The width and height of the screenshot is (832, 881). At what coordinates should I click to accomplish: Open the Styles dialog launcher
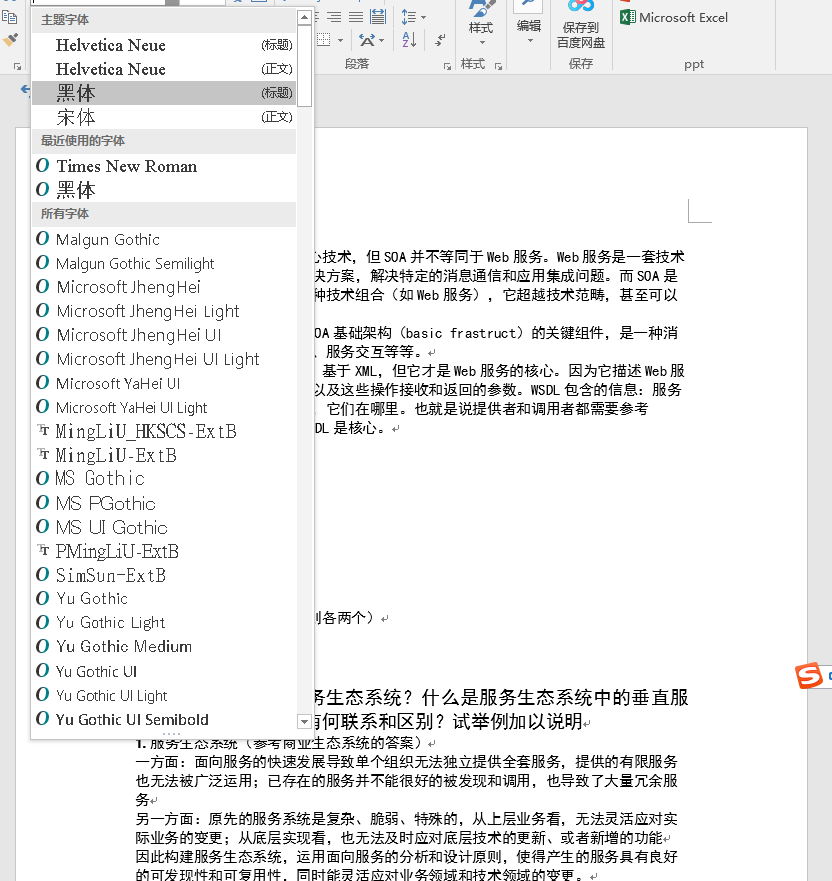click(x=498, y=65)
